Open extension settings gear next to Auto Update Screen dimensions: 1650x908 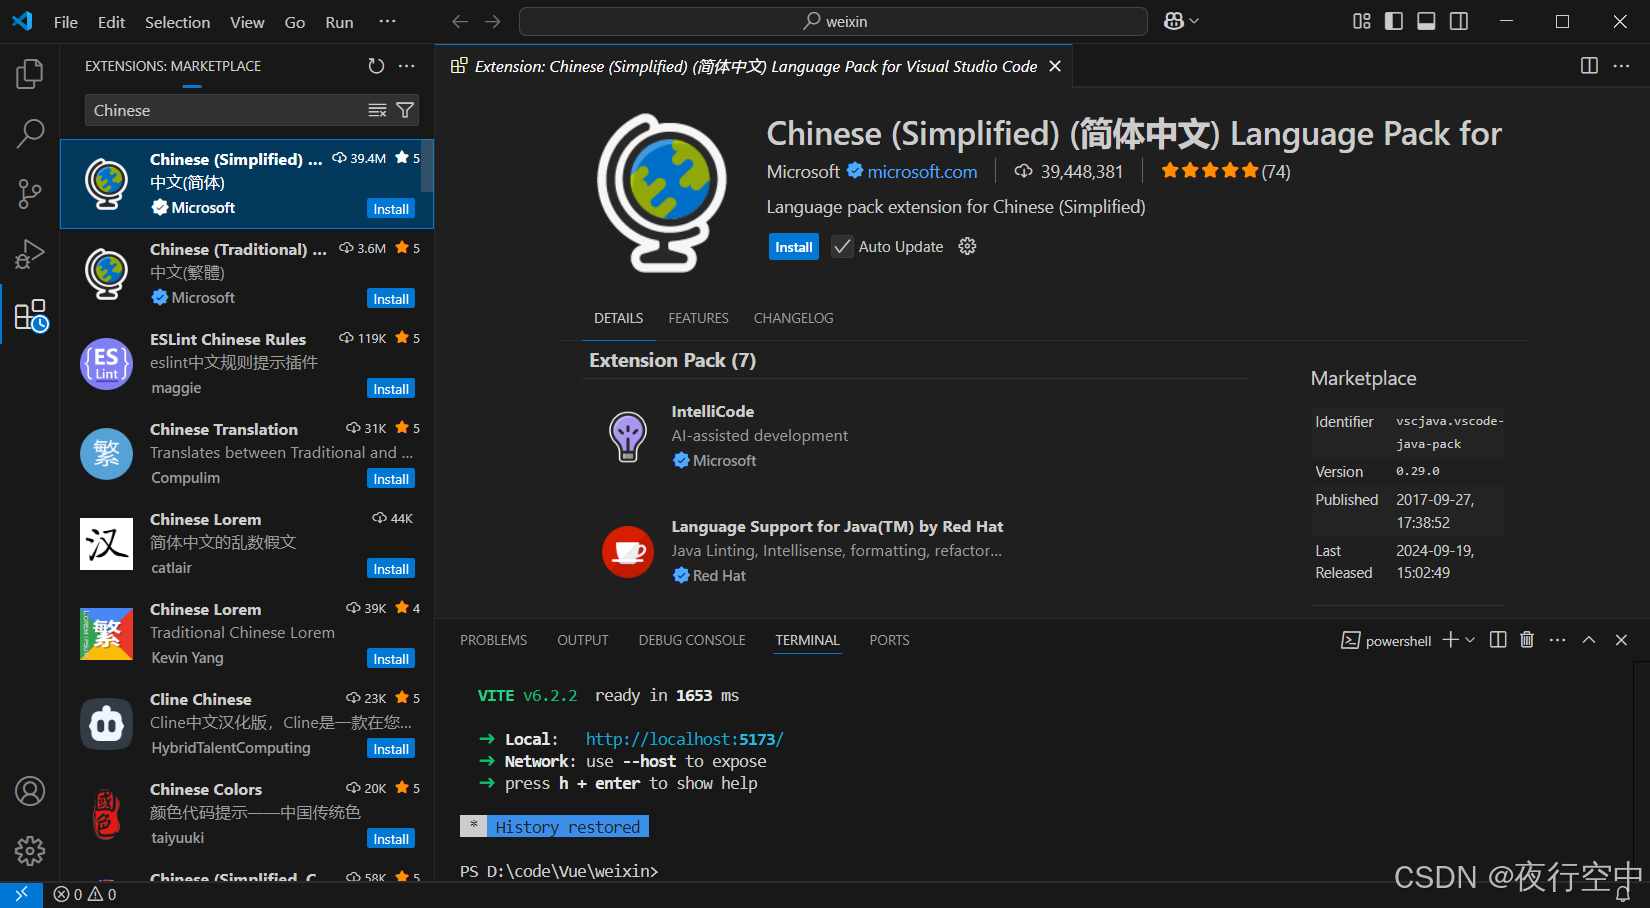click(967, 246)
